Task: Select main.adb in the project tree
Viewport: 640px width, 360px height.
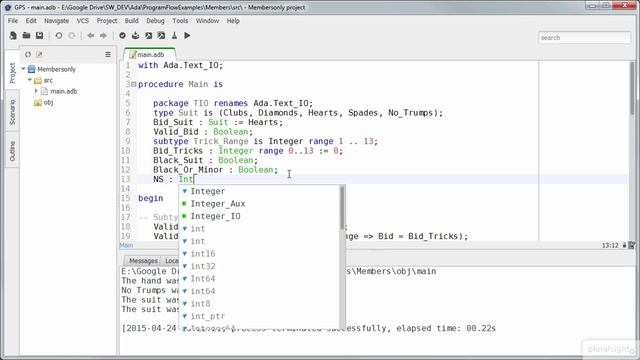Action: (x=63, y=91)
